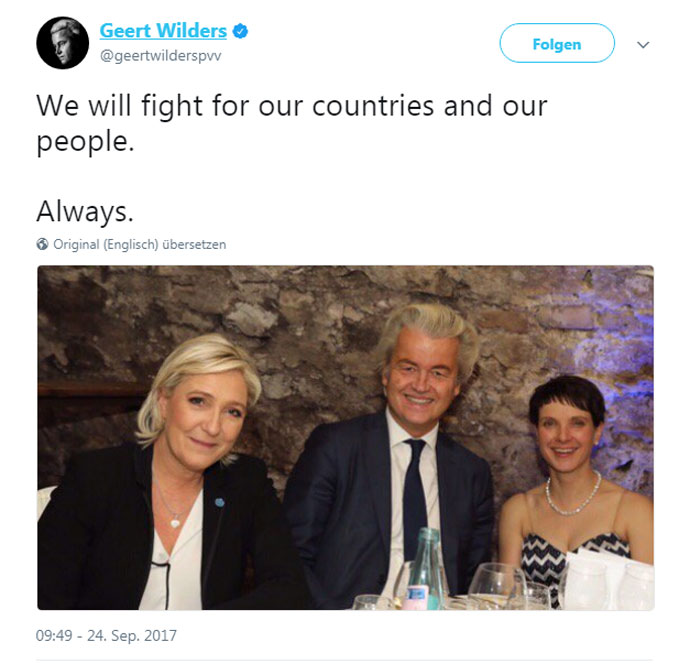Click the globe icon beside translation link
The width and height of the screenshot is (690, 664).
[42, 244]
